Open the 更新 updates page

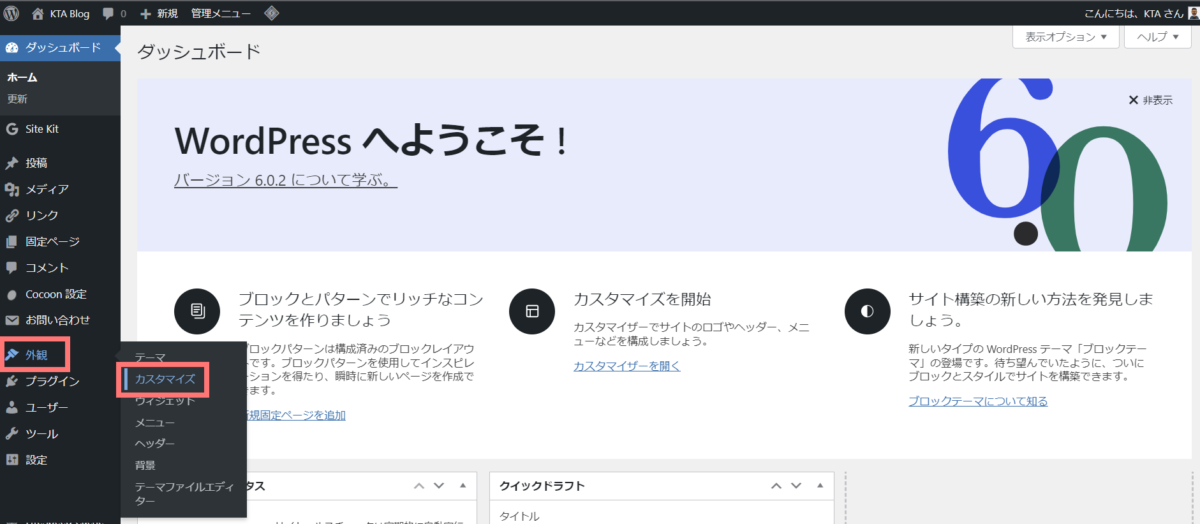tap(17, 99)
